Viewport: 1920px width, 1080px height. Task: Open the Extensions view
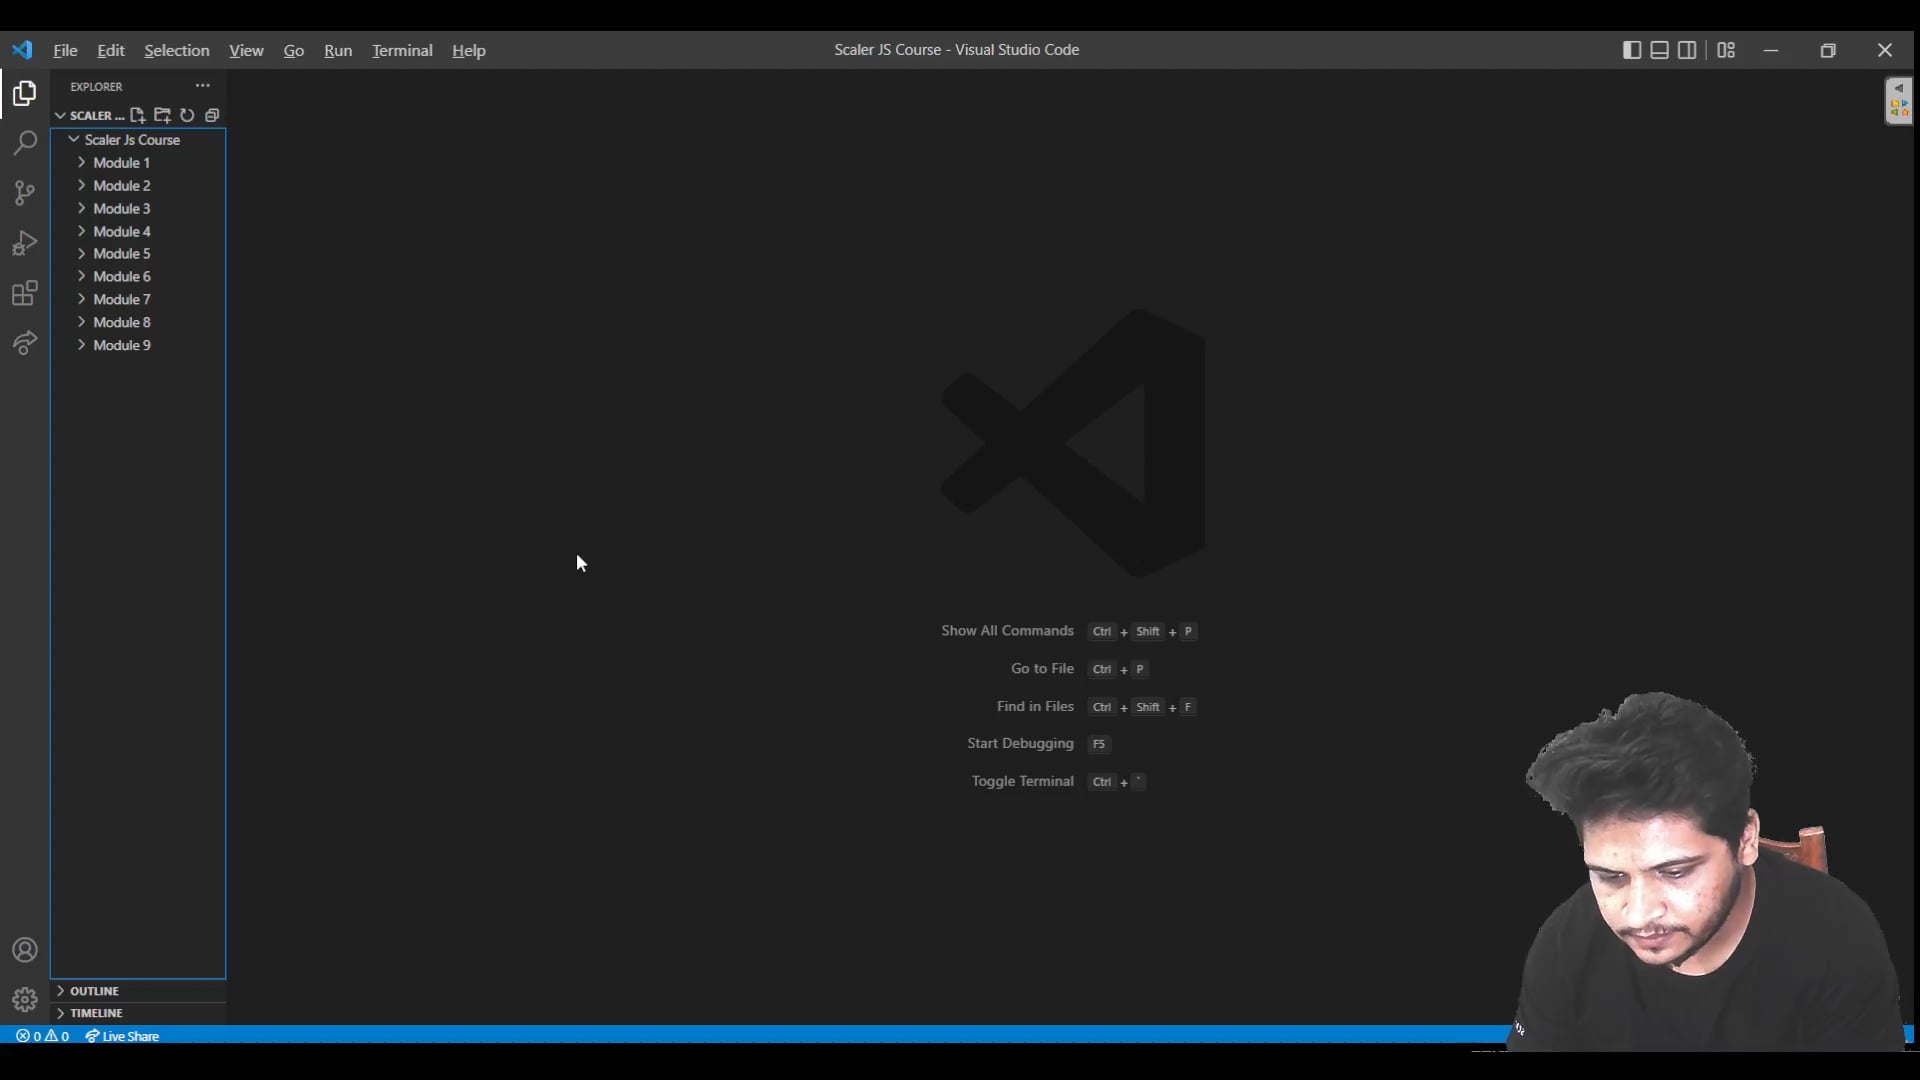click(x=25, y=293)
